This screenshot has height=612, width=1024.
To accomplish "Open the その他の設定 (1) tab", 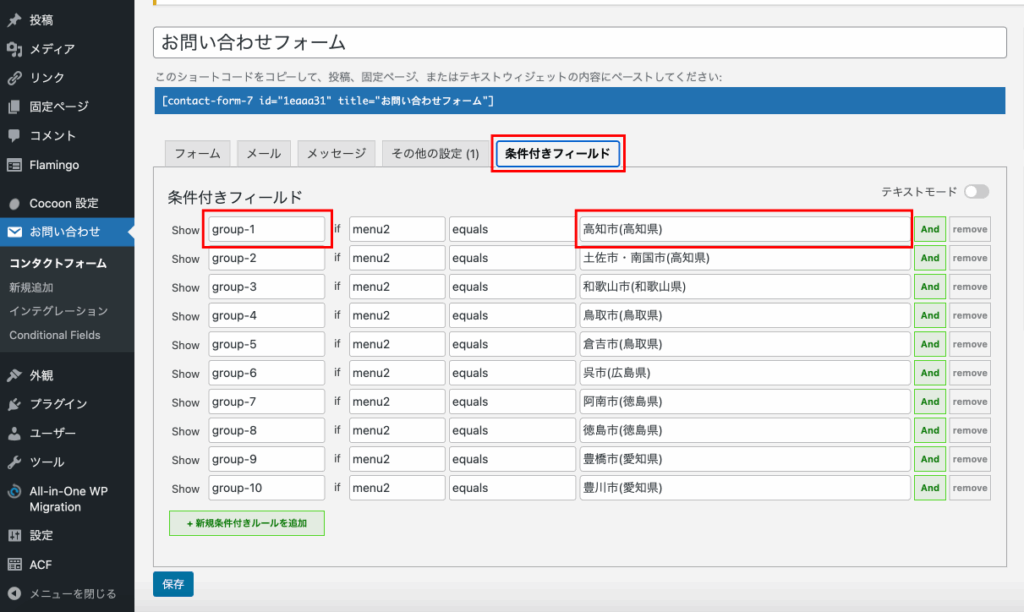I will point(435,154).
